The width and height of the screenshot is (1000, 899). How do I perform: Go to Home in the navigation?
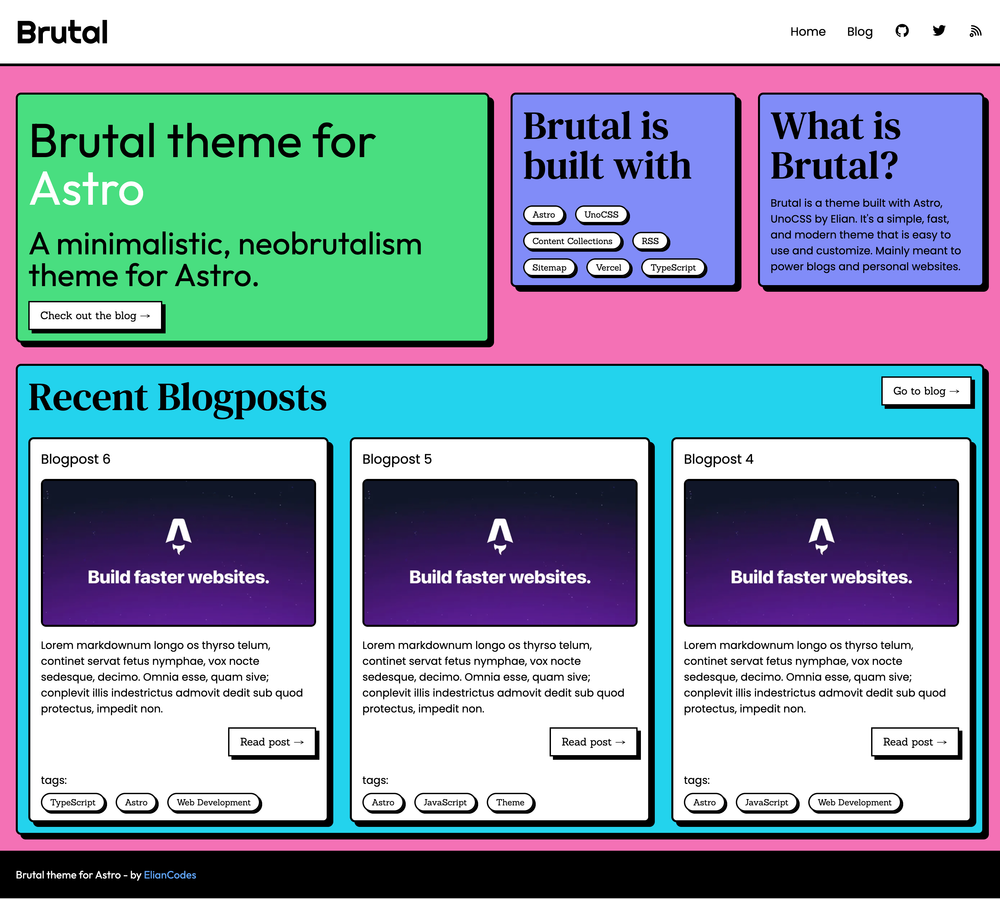coord(807,31)
